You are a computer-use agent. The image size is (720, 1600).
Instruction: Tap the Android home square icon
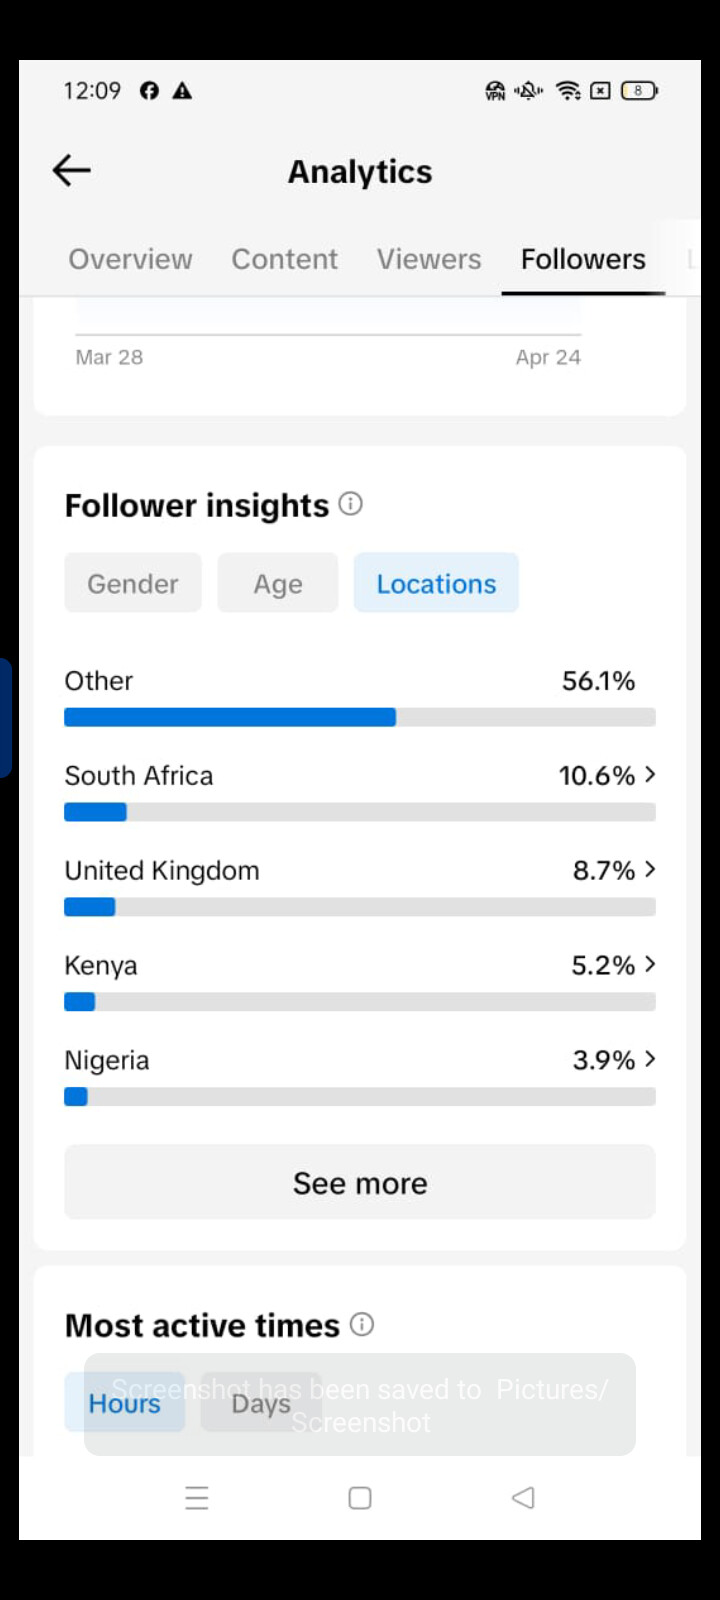coord(360,1497)
